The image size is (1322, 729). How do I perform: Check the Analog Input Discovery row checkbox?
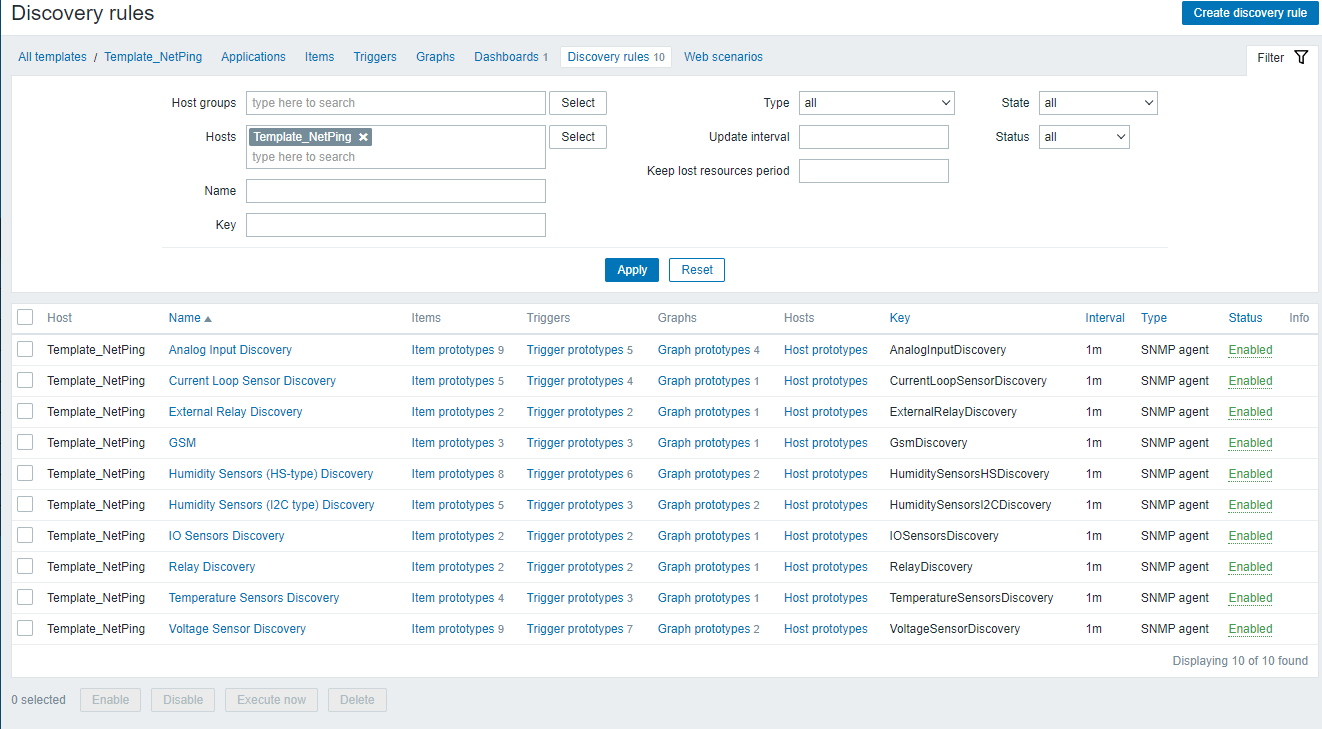click(x=25, y=349)
